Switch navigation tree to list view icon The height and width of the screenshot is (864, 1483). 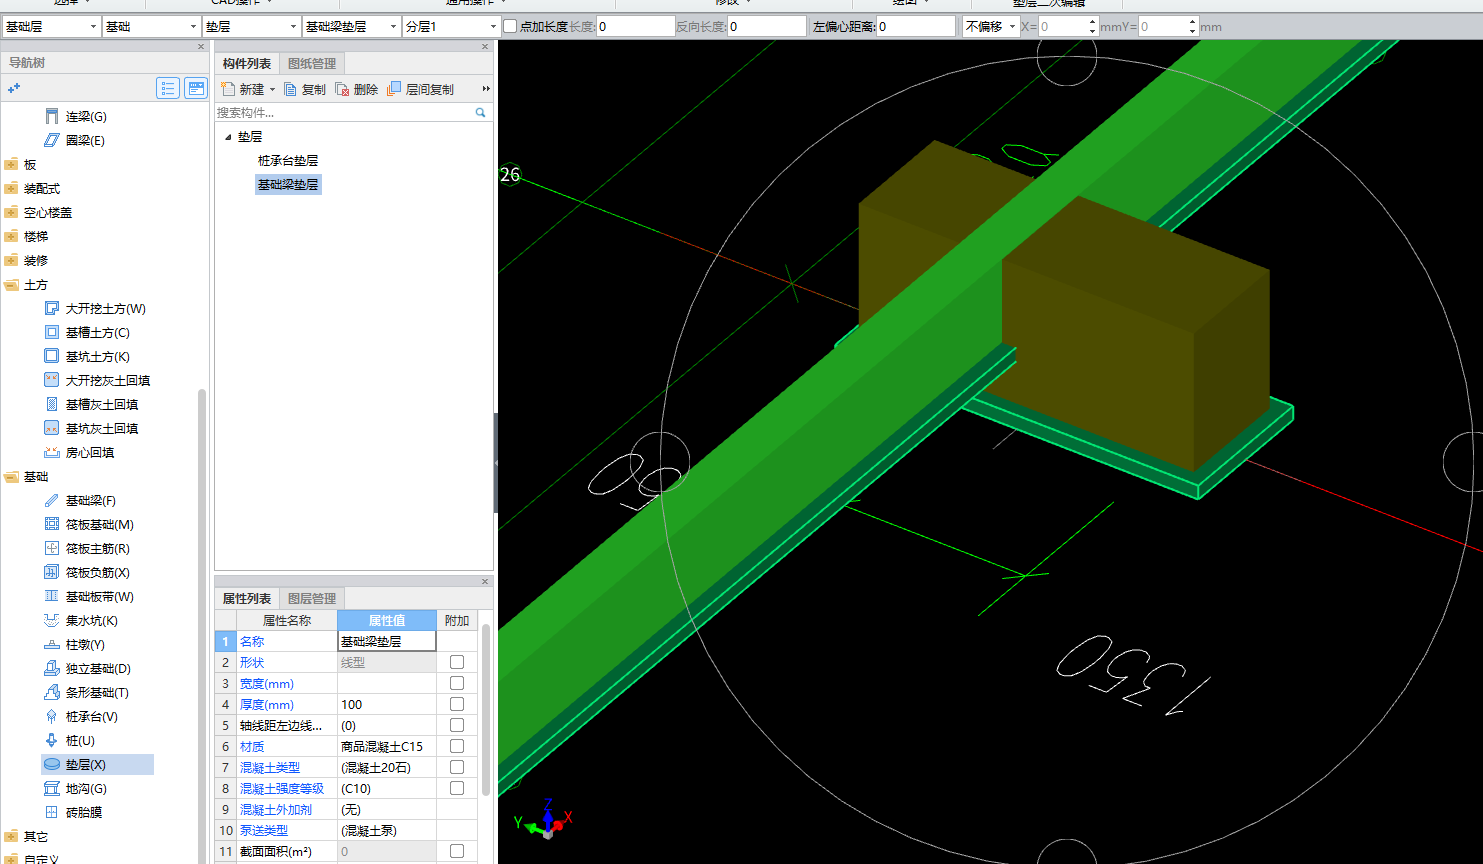pyautogui.click(x=168, y=89)
